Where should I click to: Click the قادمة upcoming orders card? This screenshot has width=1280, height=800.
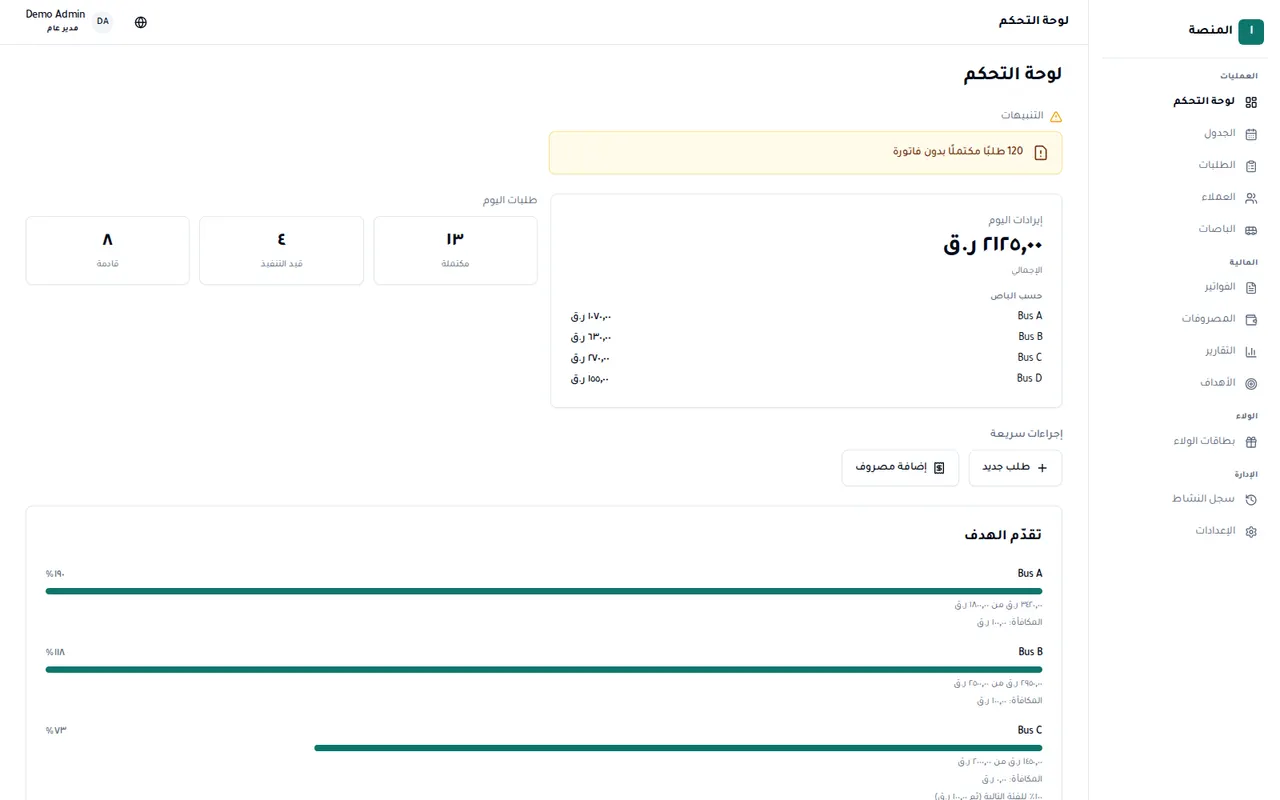click(x=108, y=251)
